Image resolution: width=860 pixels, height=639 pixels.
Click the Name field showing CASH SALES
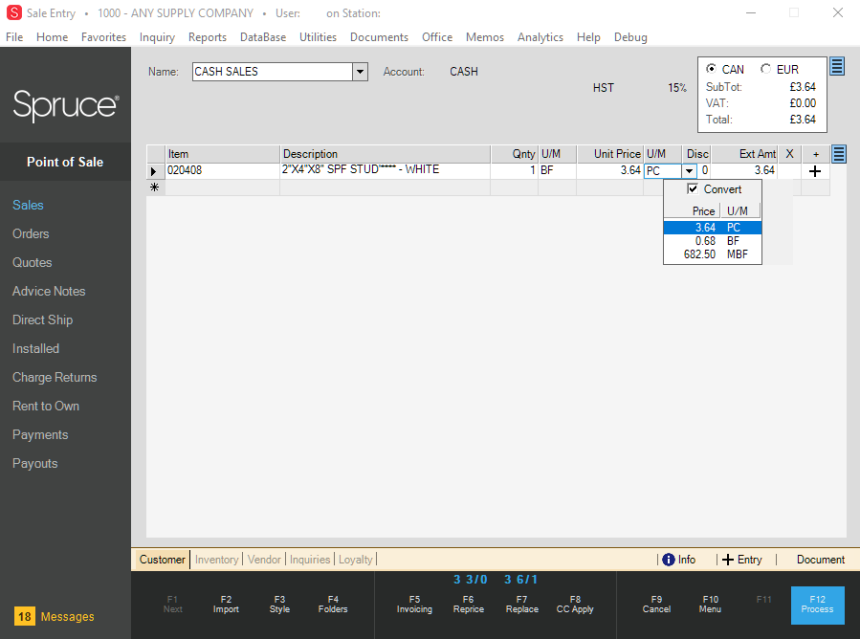(x=272, y=71)
